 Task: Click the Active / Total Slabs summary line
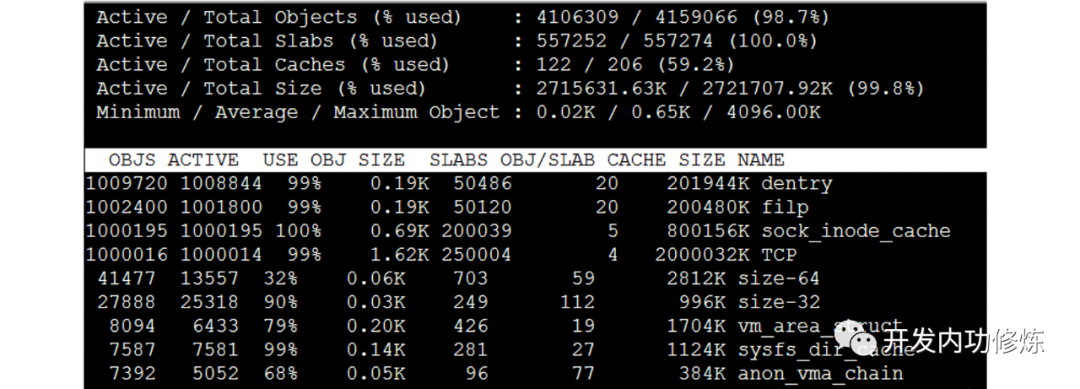click(457, 41)
